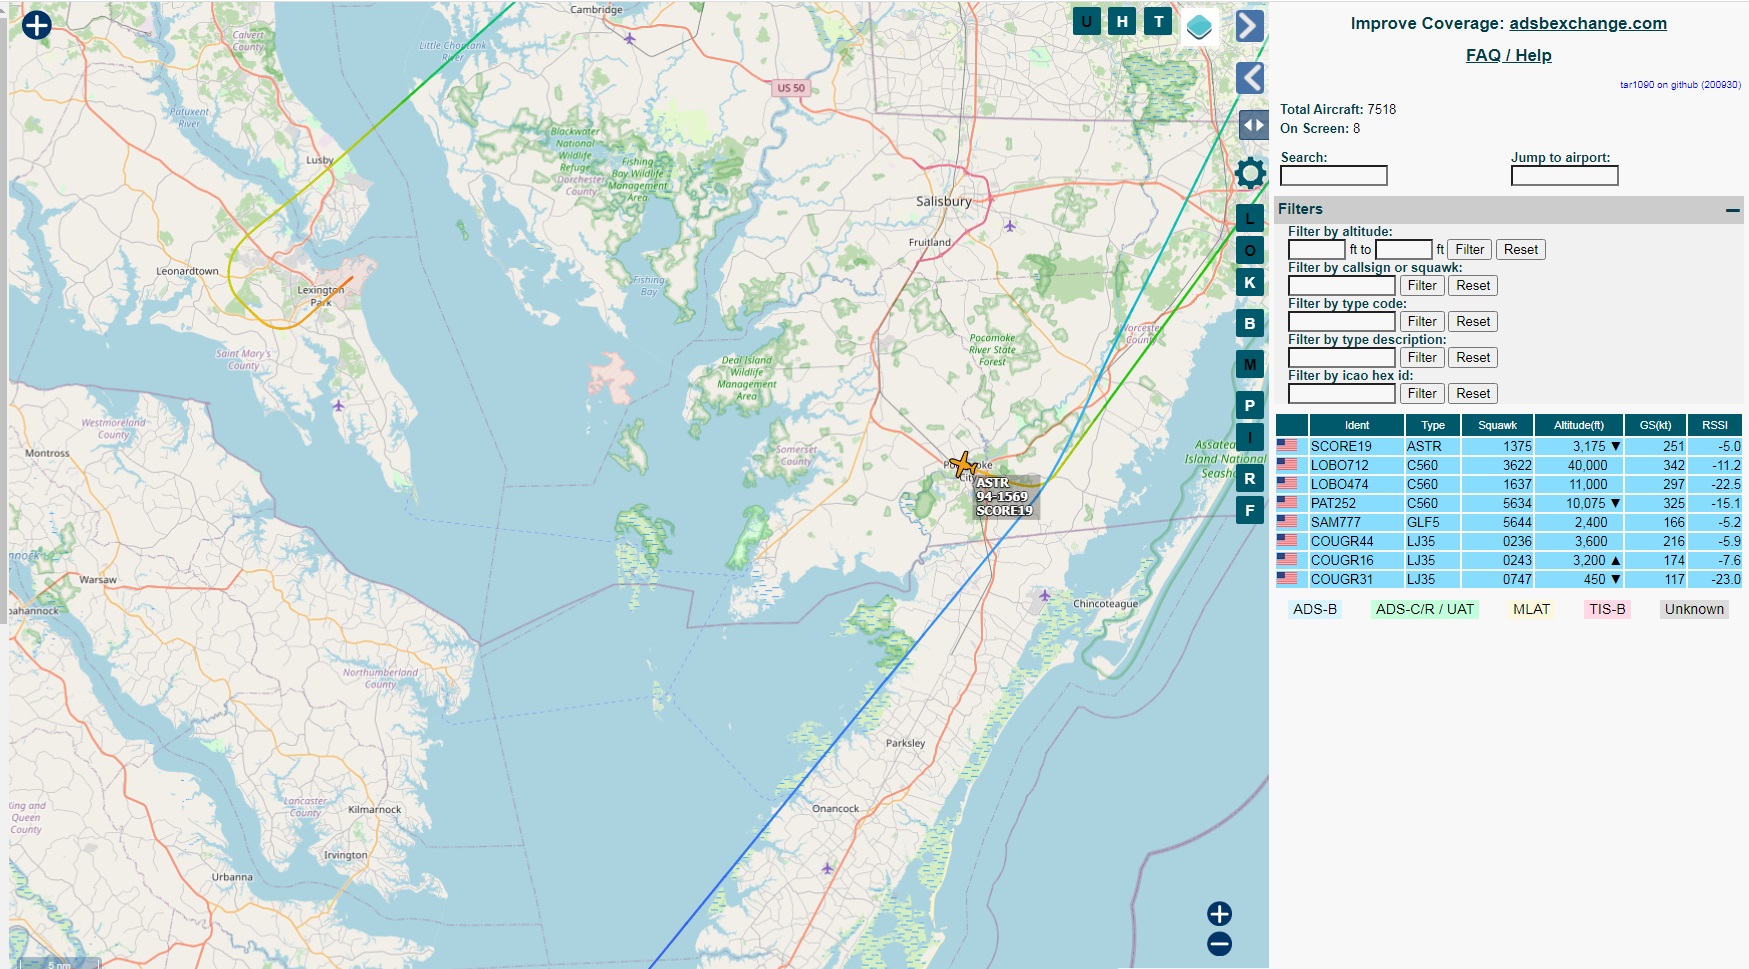
Task: Zoom out with map minus button
Action: pos(1219,944)
